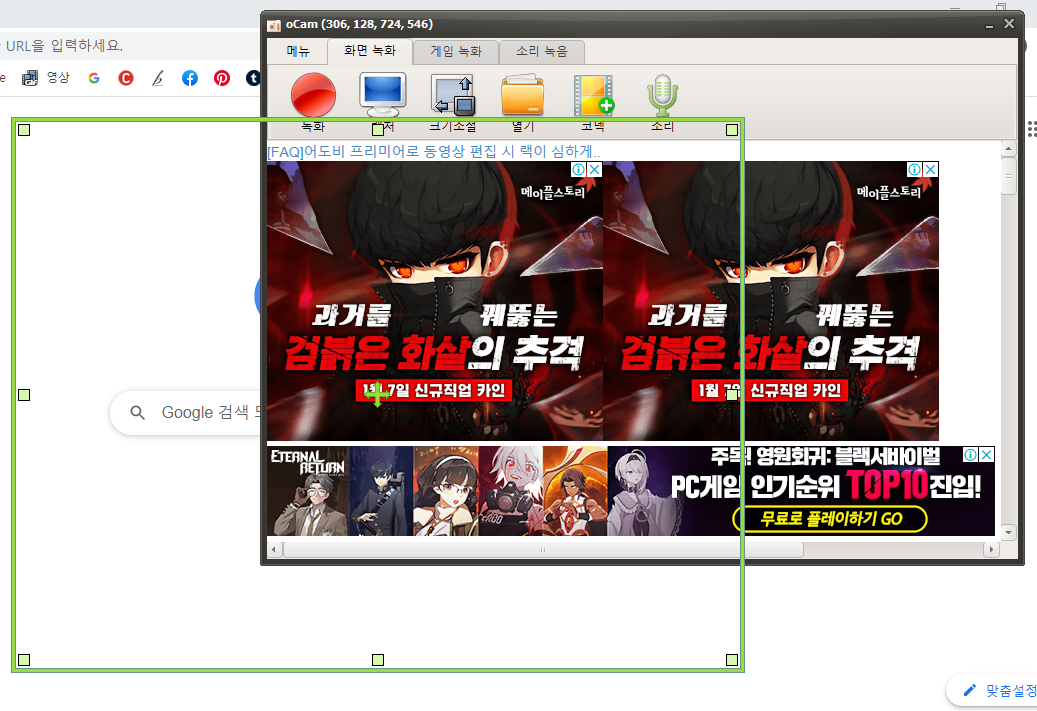Image resolution: width=1037 pixels, height=711 pixels.
Task: Start recording with the red Record button
Action: coord(313,95)
